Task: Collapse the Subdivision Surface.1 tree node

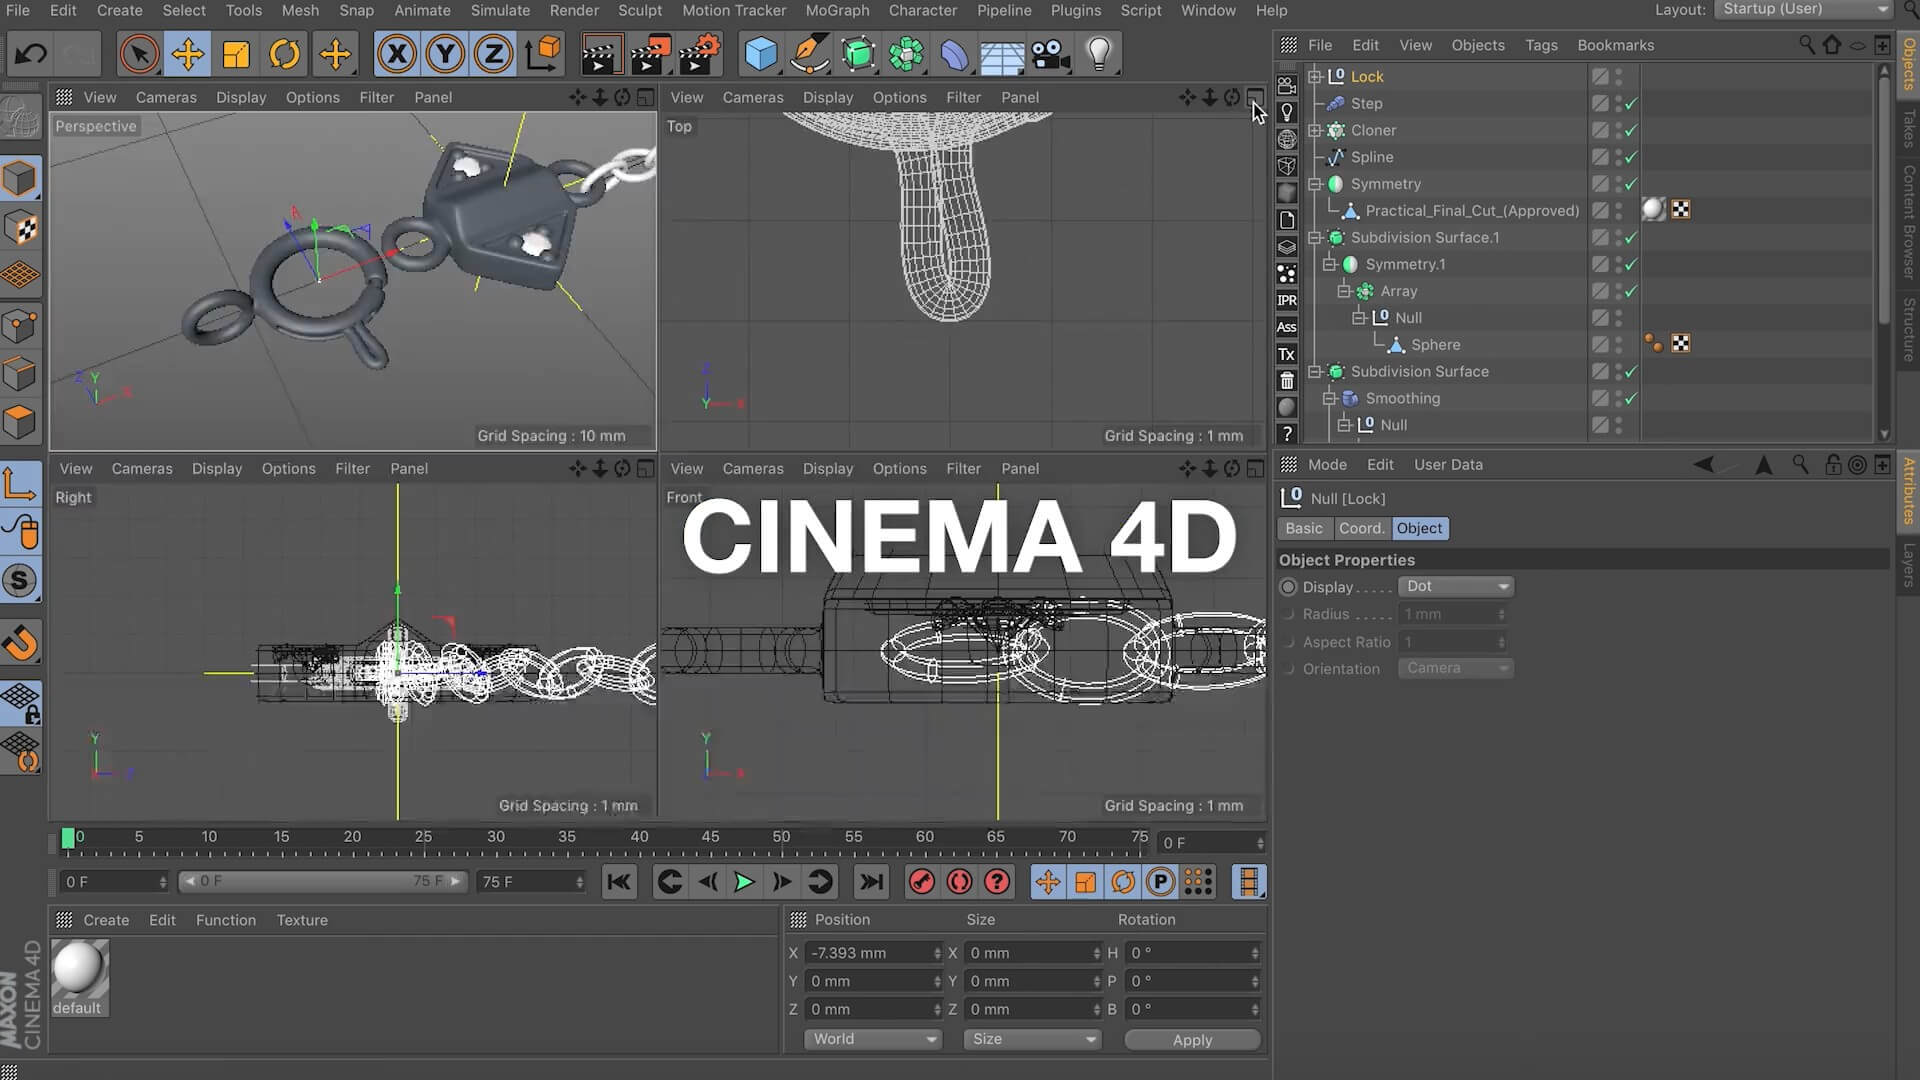Action: 1315,238
